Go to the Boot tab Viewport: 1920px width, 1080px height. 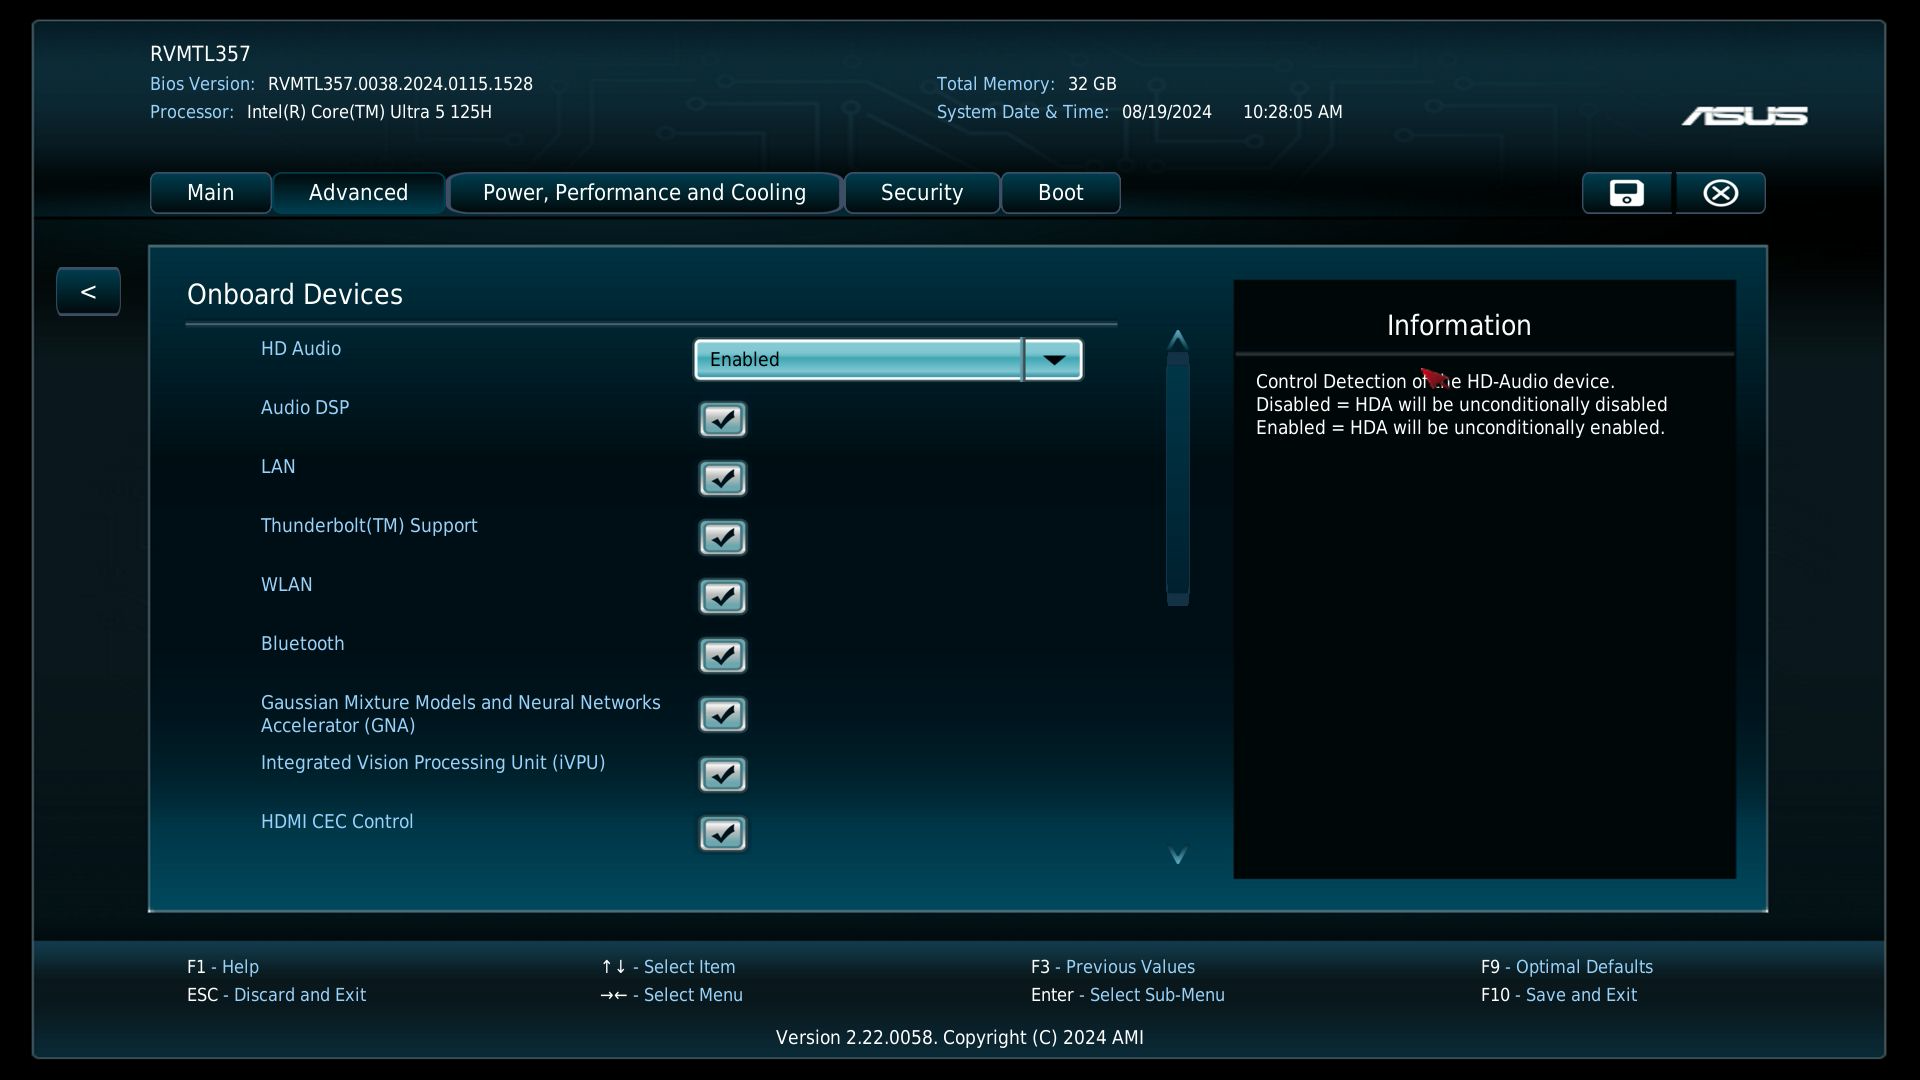point(1060,193)
